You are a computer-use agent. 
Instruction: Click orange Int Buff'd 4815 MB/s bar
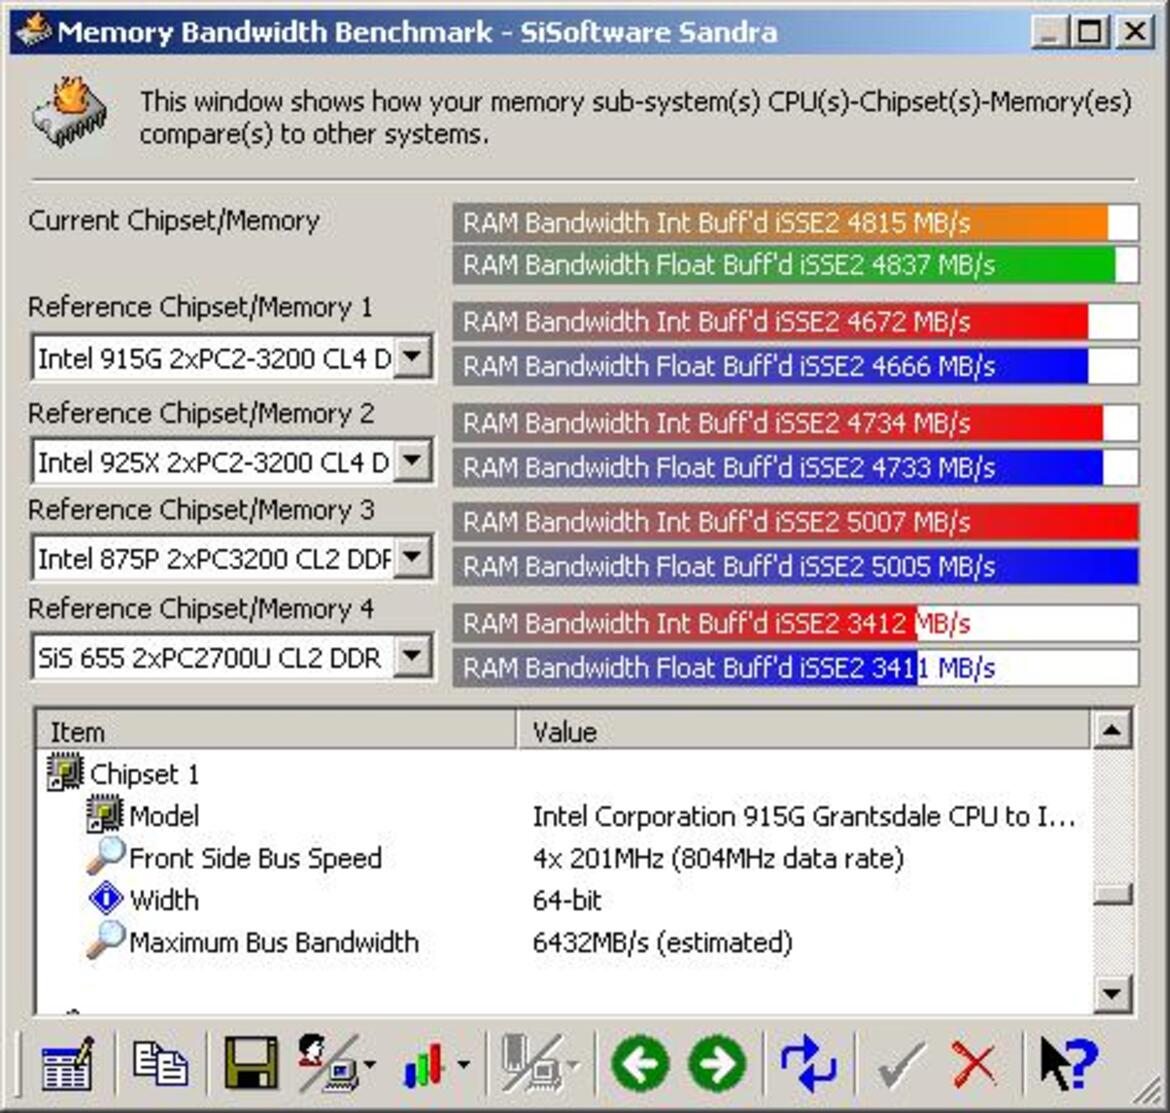point(795,222)
